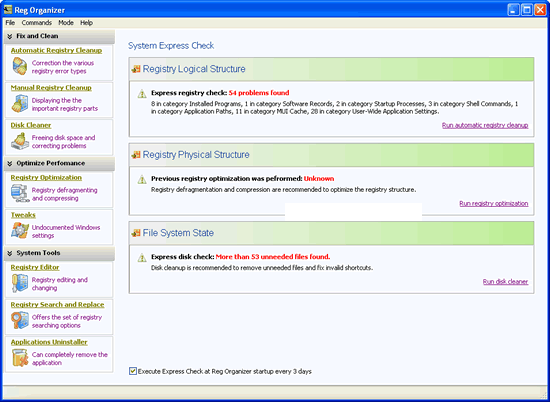Click 'Freeing disk space and correcting problems' text
This screenshot has height=402, width=550.
(x=63, y=142)
